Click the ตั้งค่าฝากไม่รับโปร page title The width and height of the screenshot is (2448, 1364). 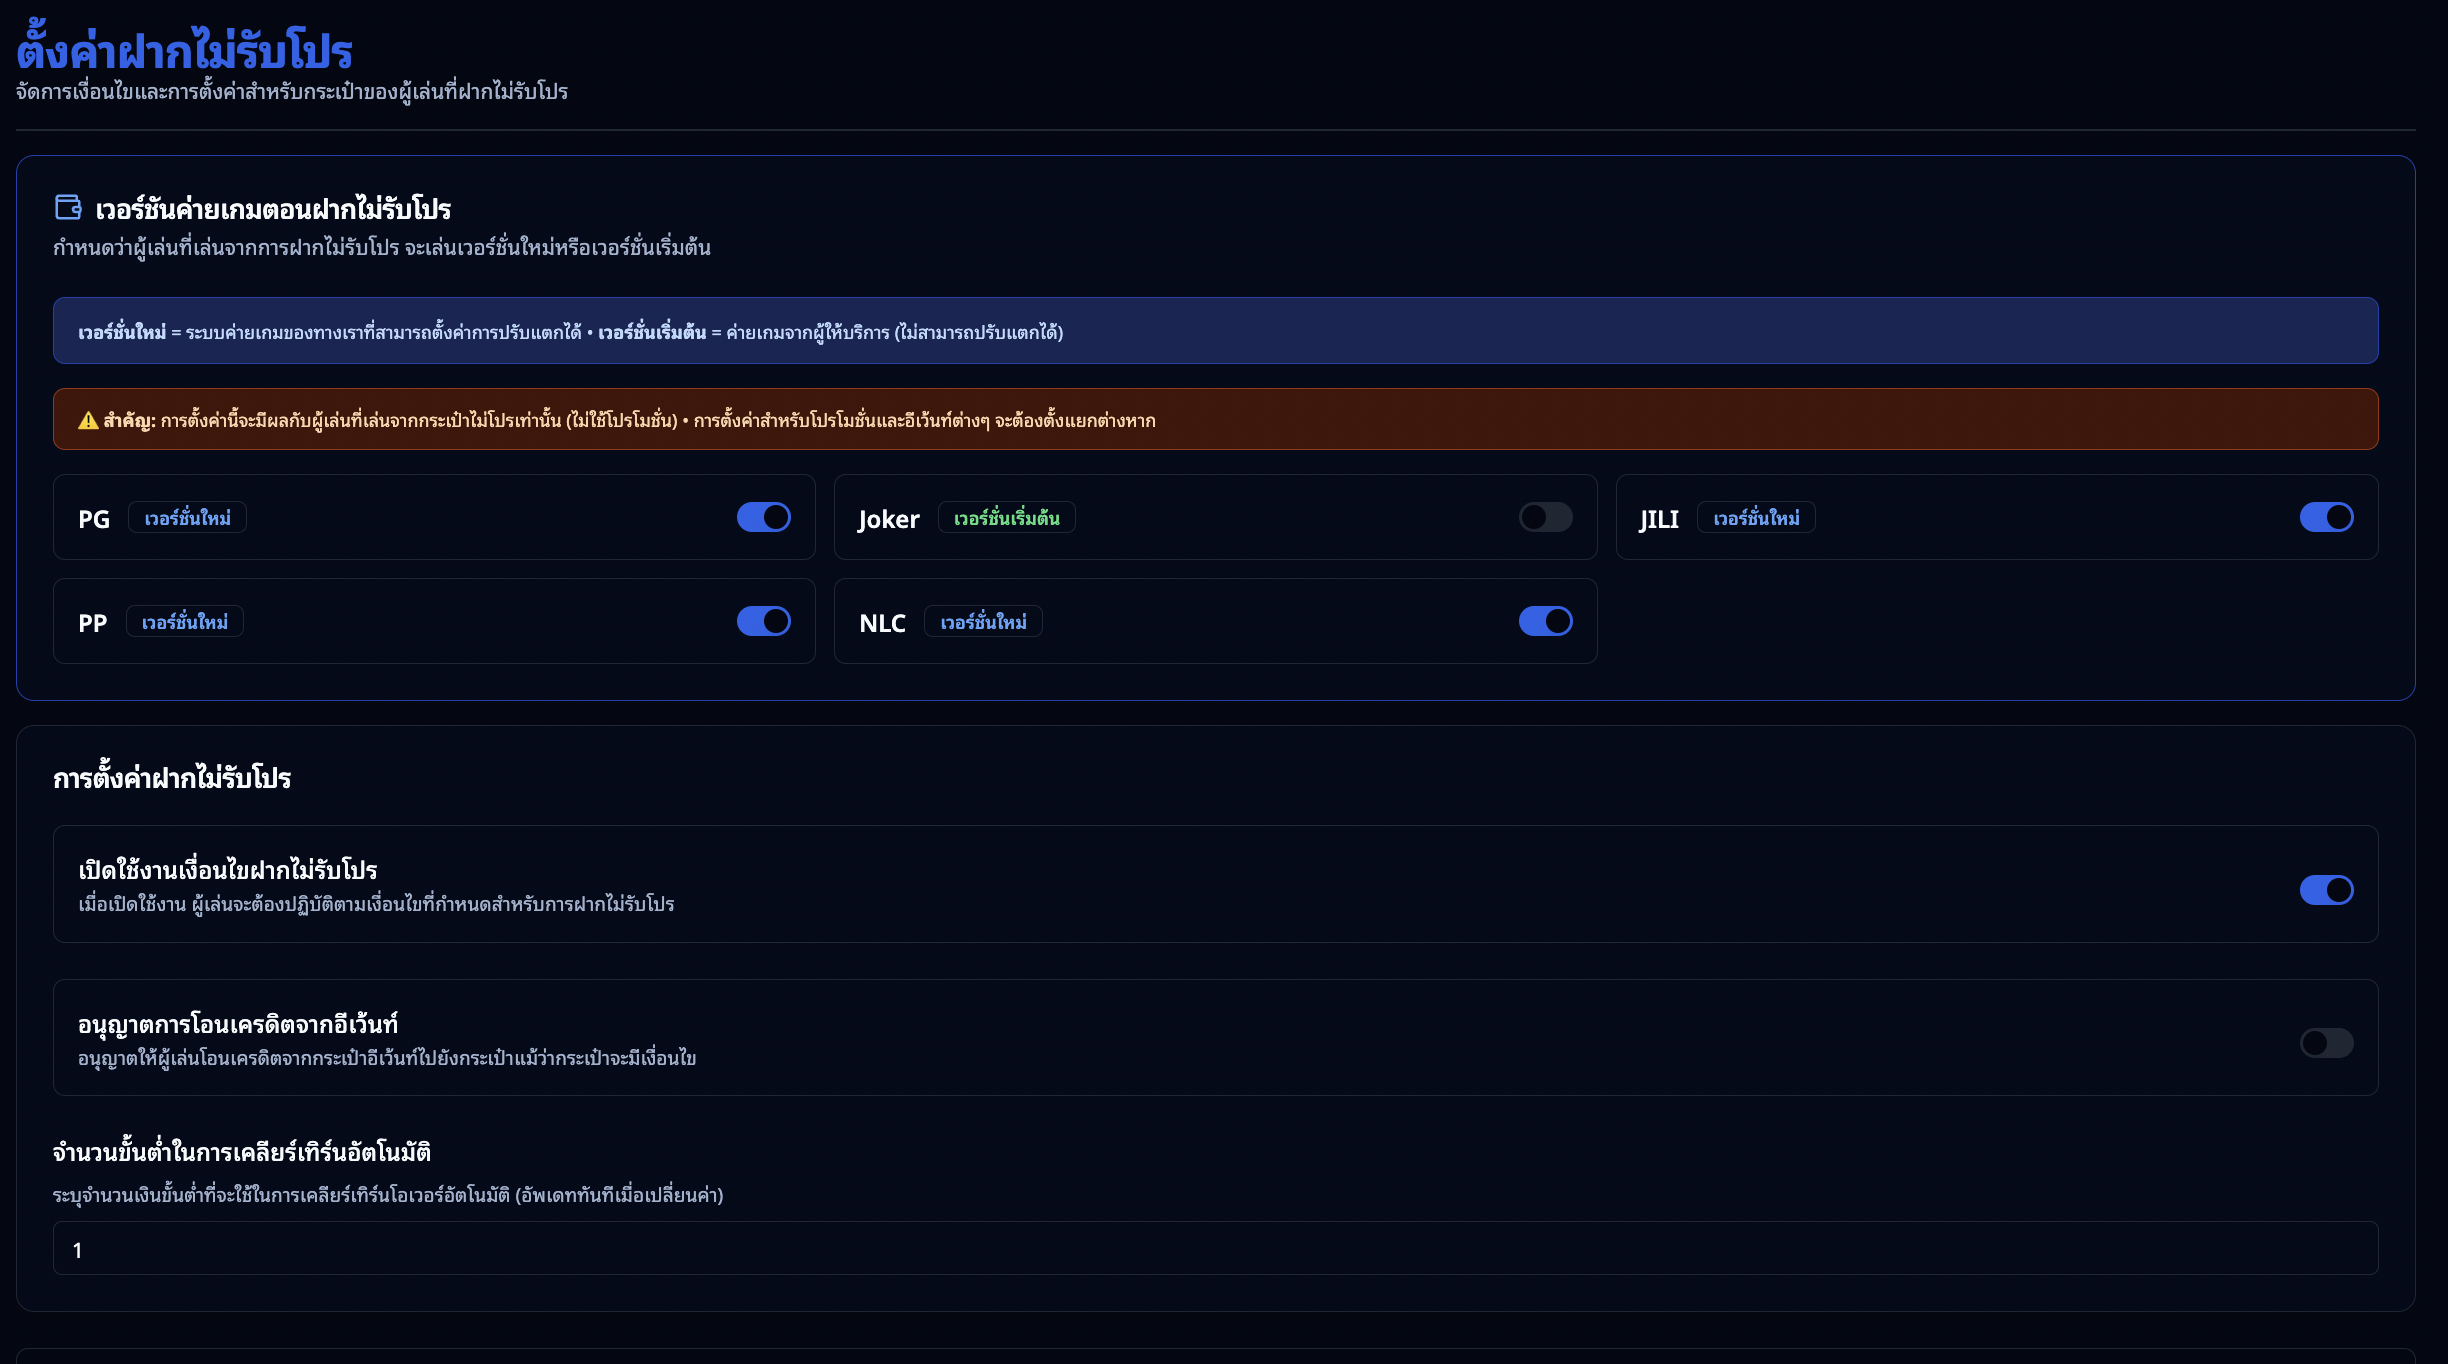tap(185, 51)
